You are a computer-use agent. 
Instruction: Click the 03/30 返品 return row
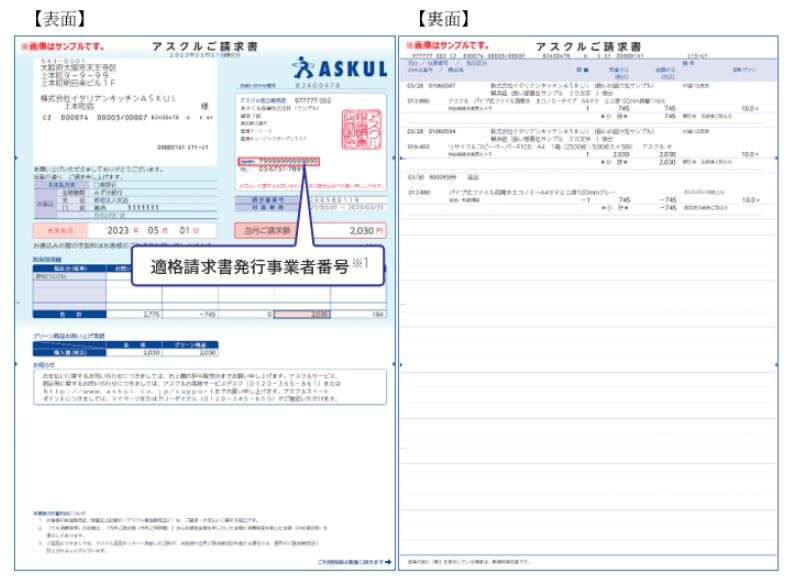(443, 177)
